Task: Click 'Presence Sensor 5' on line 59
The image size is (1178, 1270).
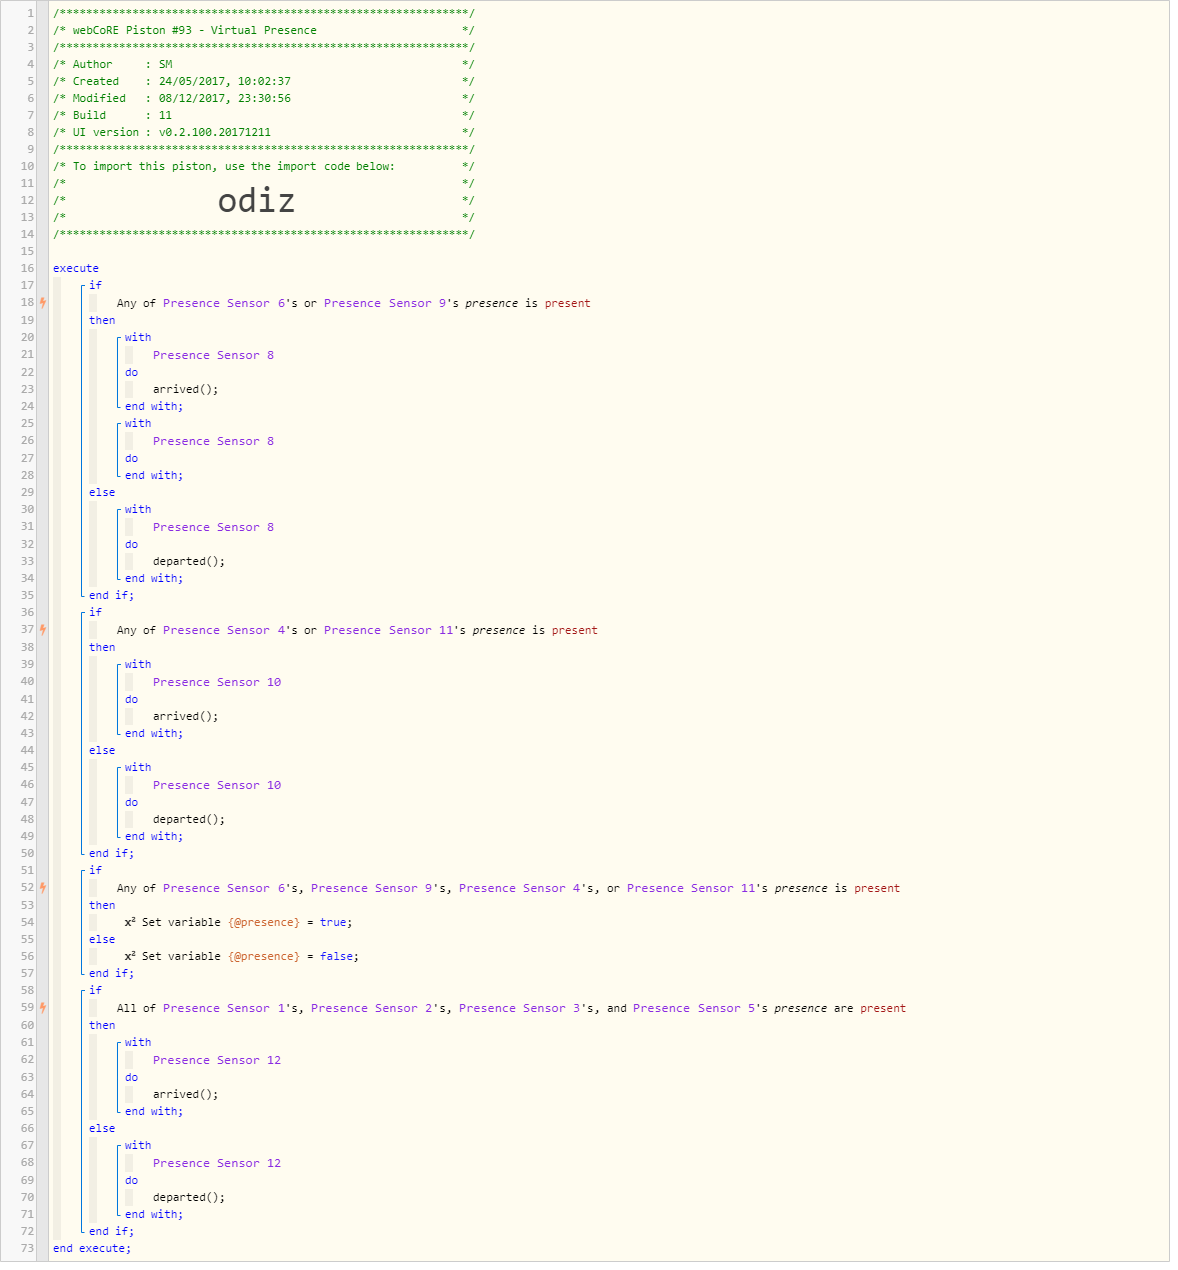Action: coord(694,1008)
